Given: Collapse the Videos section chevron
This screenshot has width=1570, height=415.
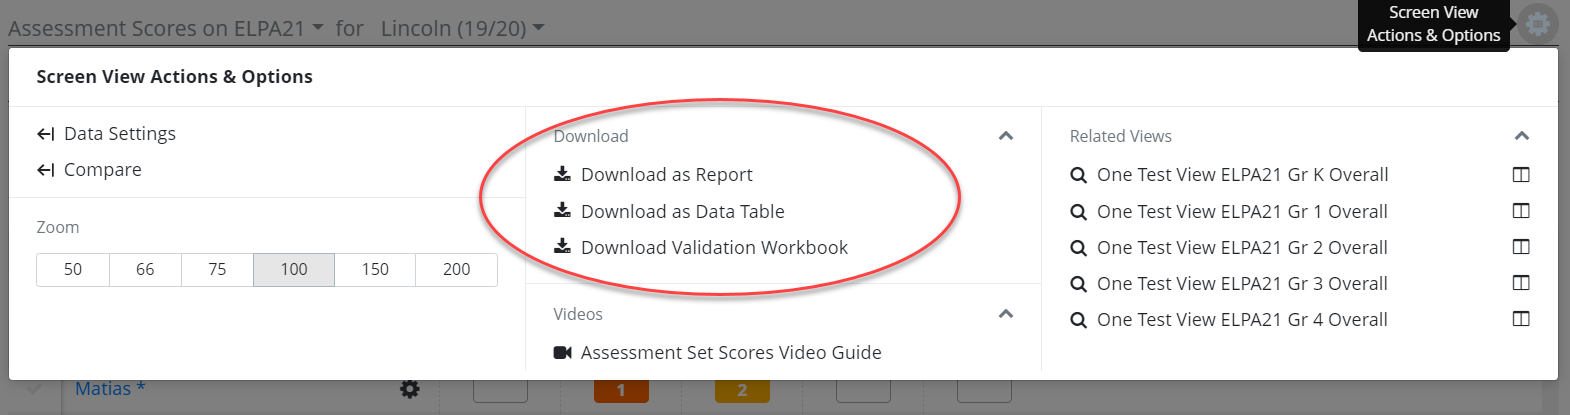Looking at the screenshot, I should (x=1006, y=314).
